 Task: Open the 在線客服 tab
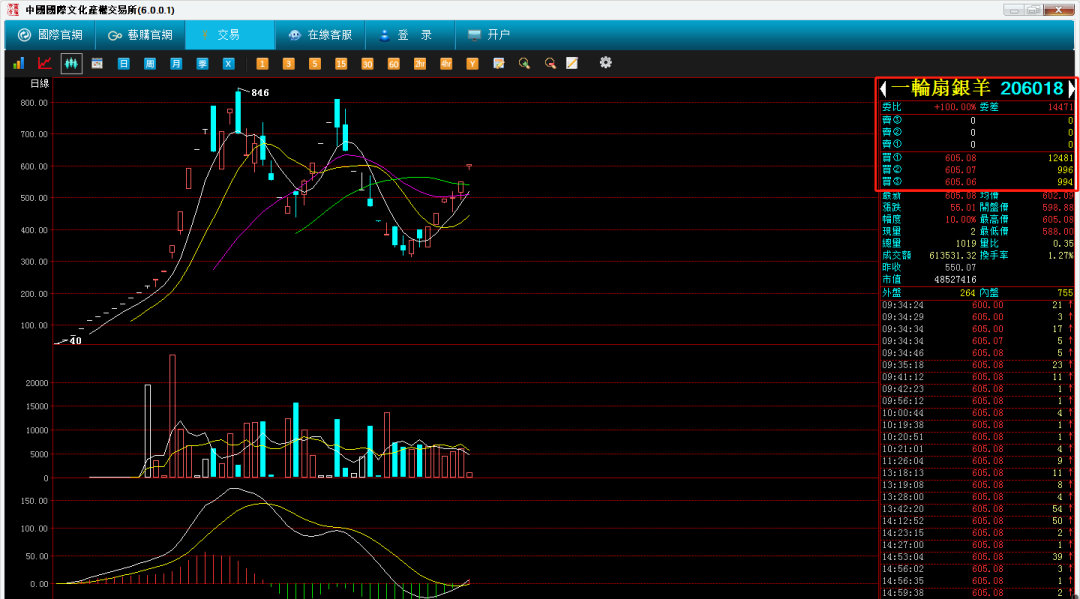(320, 34)
